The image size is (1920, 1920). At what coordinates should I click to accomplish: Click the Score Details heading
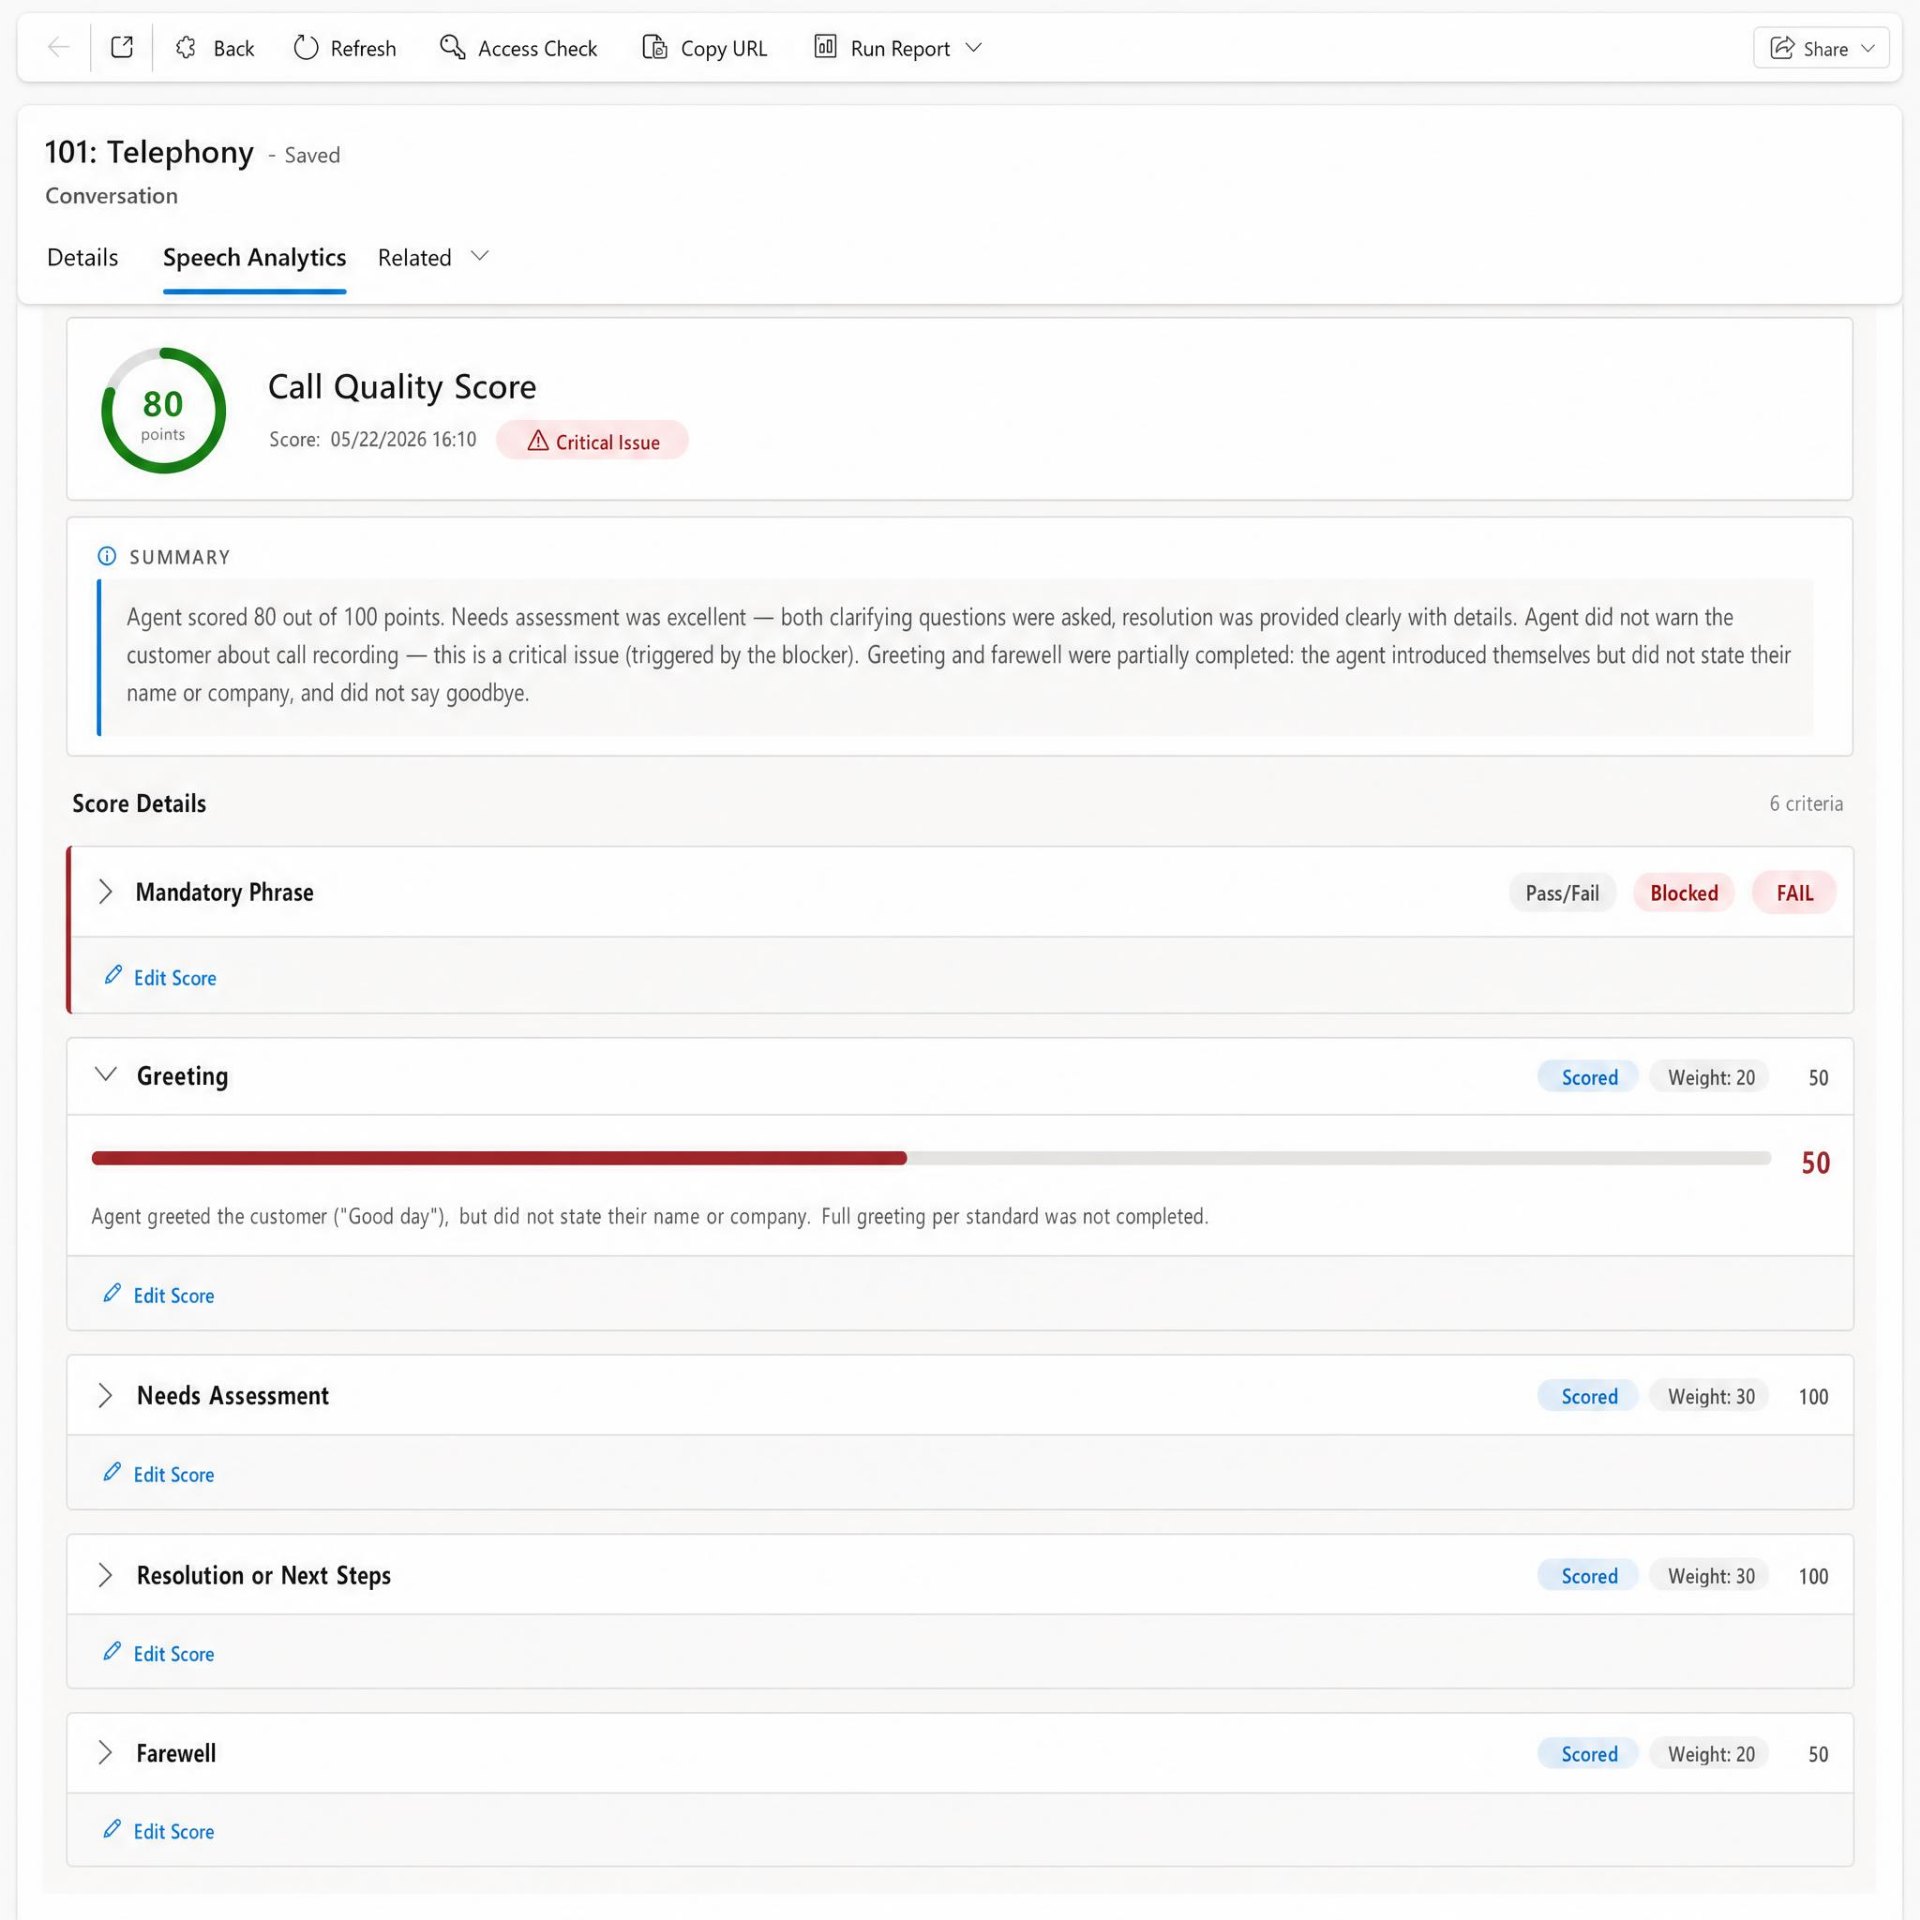coord(139,803)
